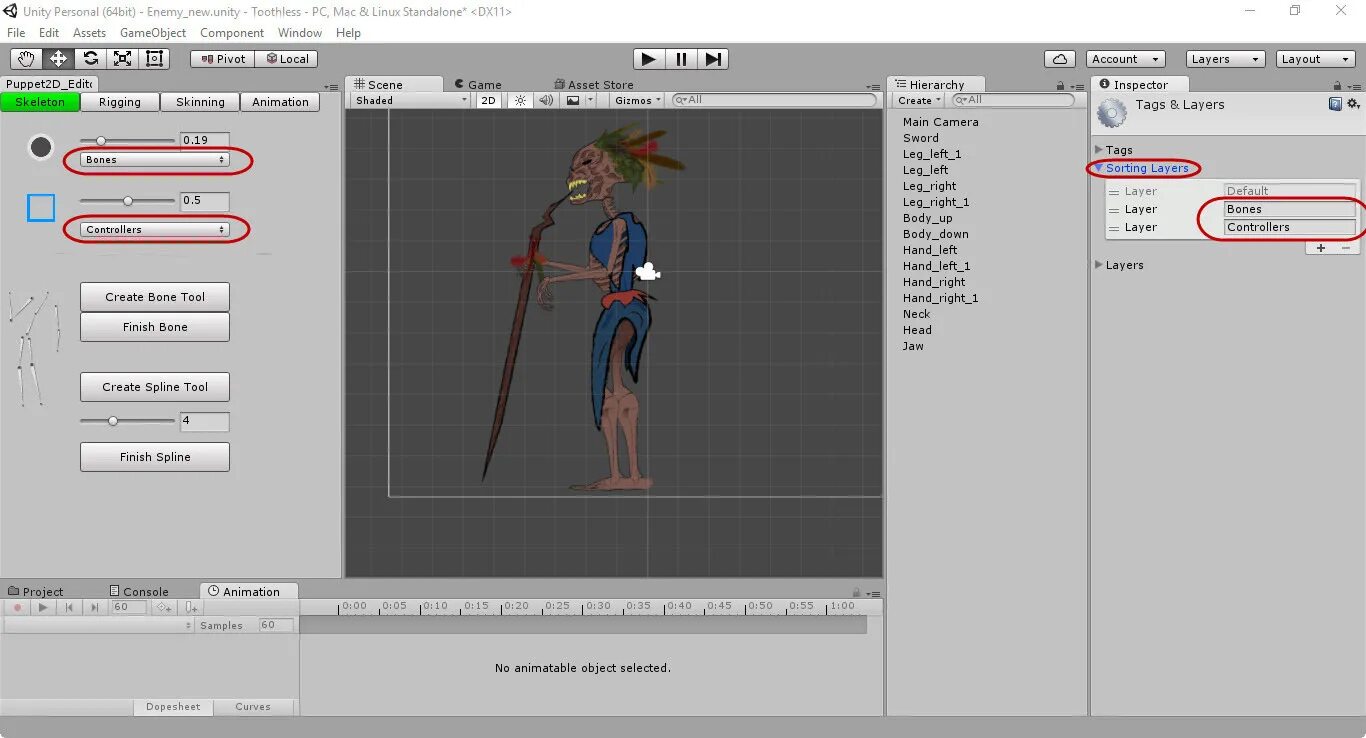Viewport: 1366px width, 738px height.
Task: Open the GameObject menu
Action: pyautogui.click(x=153, y=33)
